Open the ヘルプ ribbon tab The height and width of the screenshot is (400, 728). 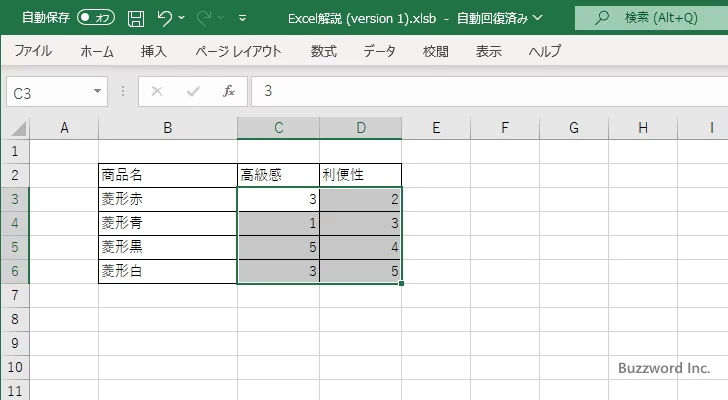click(x=545, y=51)
